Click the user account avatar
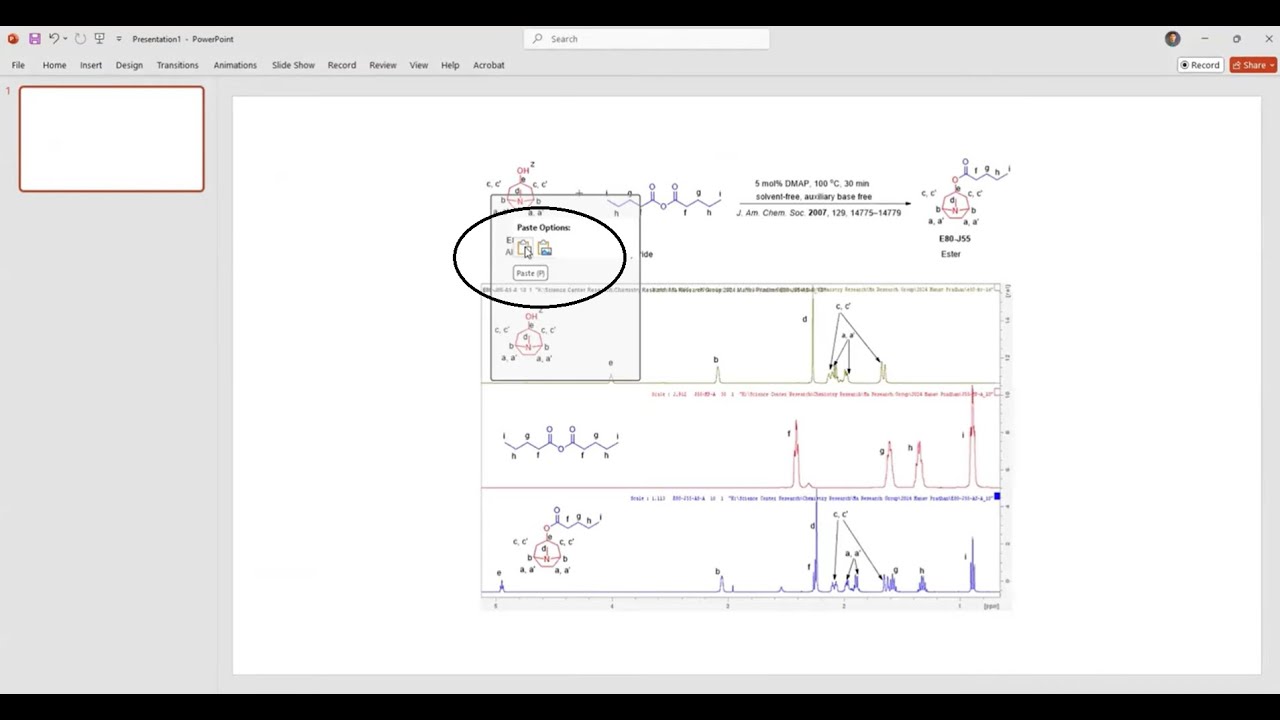The image size is (1280, 720). coord(1172,39)
